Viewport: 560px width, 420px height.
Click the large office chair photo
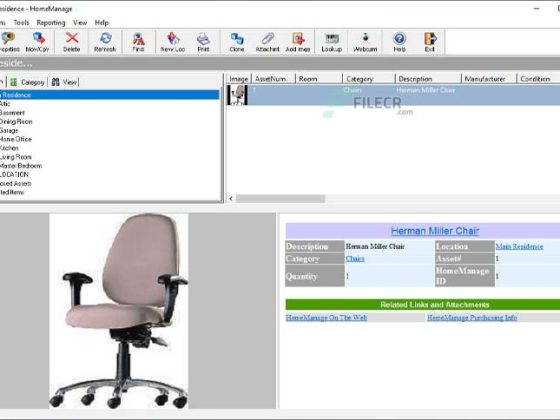coord(119,311)
